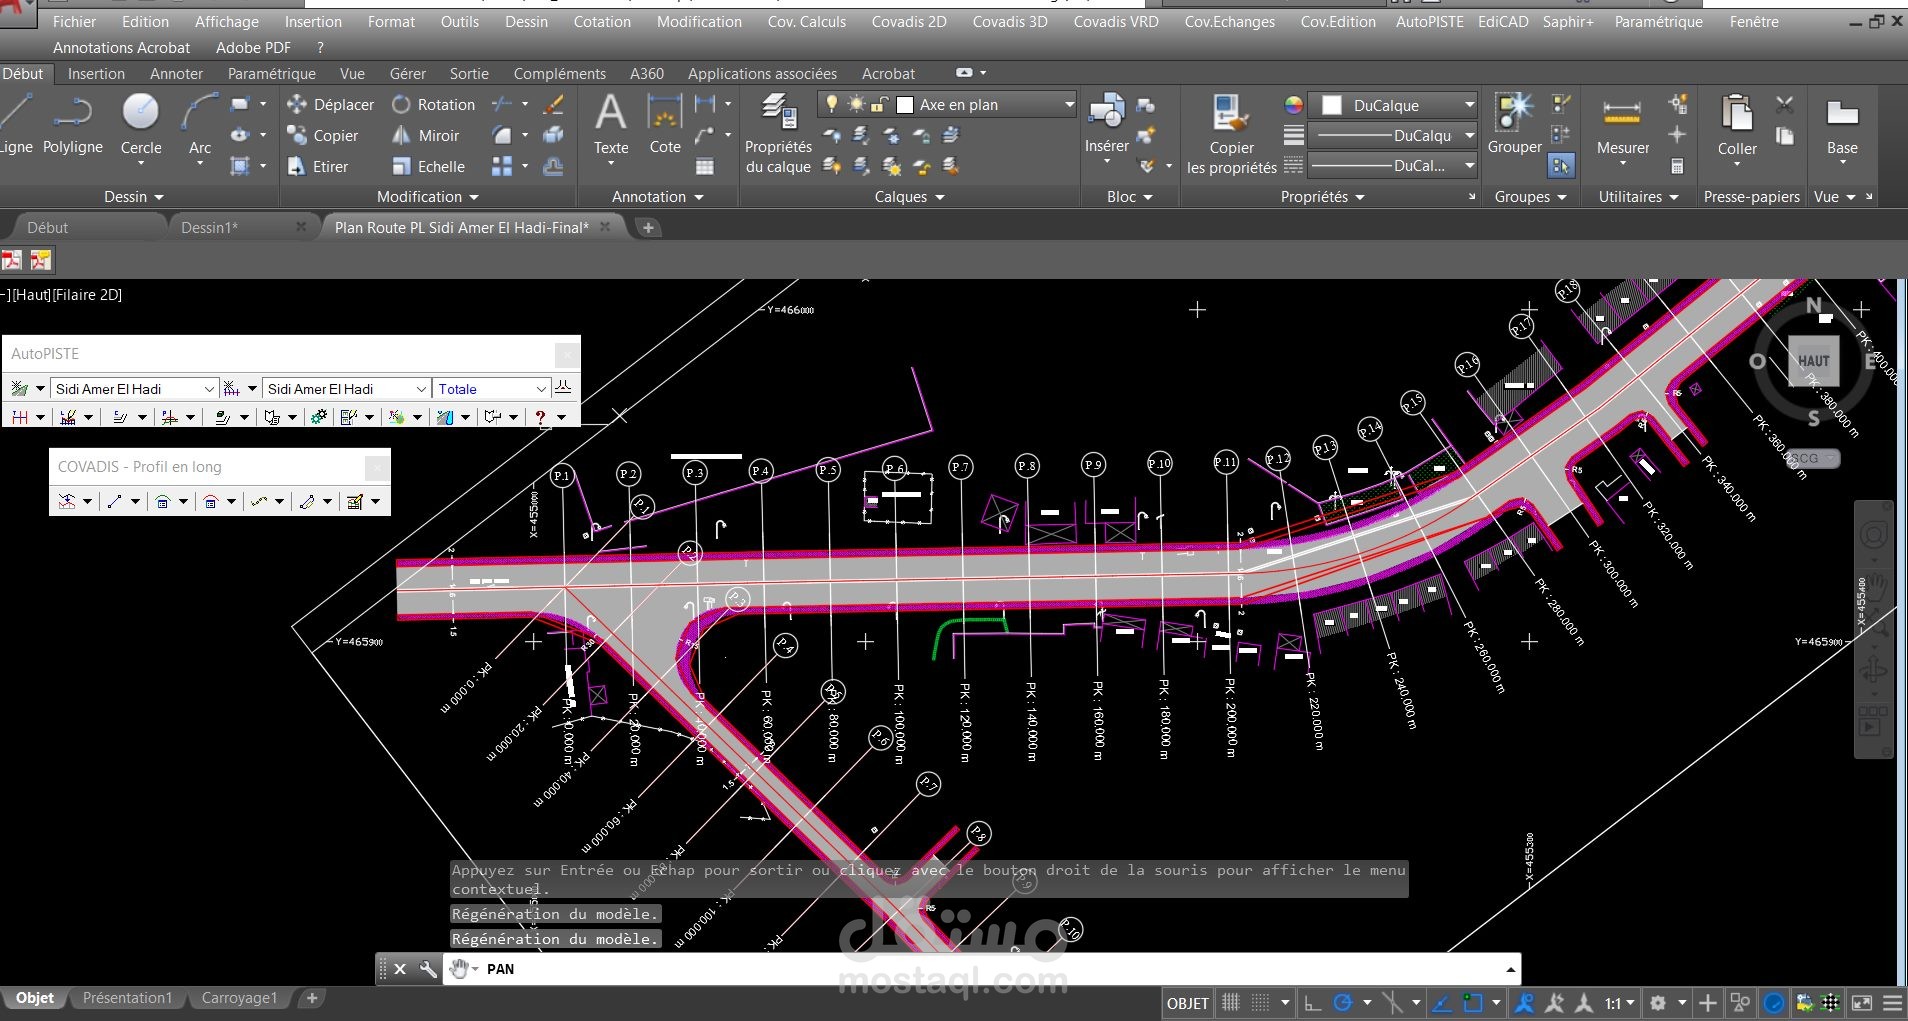1908x1021 pixels.
Task: Open the Totale dropdown in AutoPISTE toolbar
Action: pos(541,388)
